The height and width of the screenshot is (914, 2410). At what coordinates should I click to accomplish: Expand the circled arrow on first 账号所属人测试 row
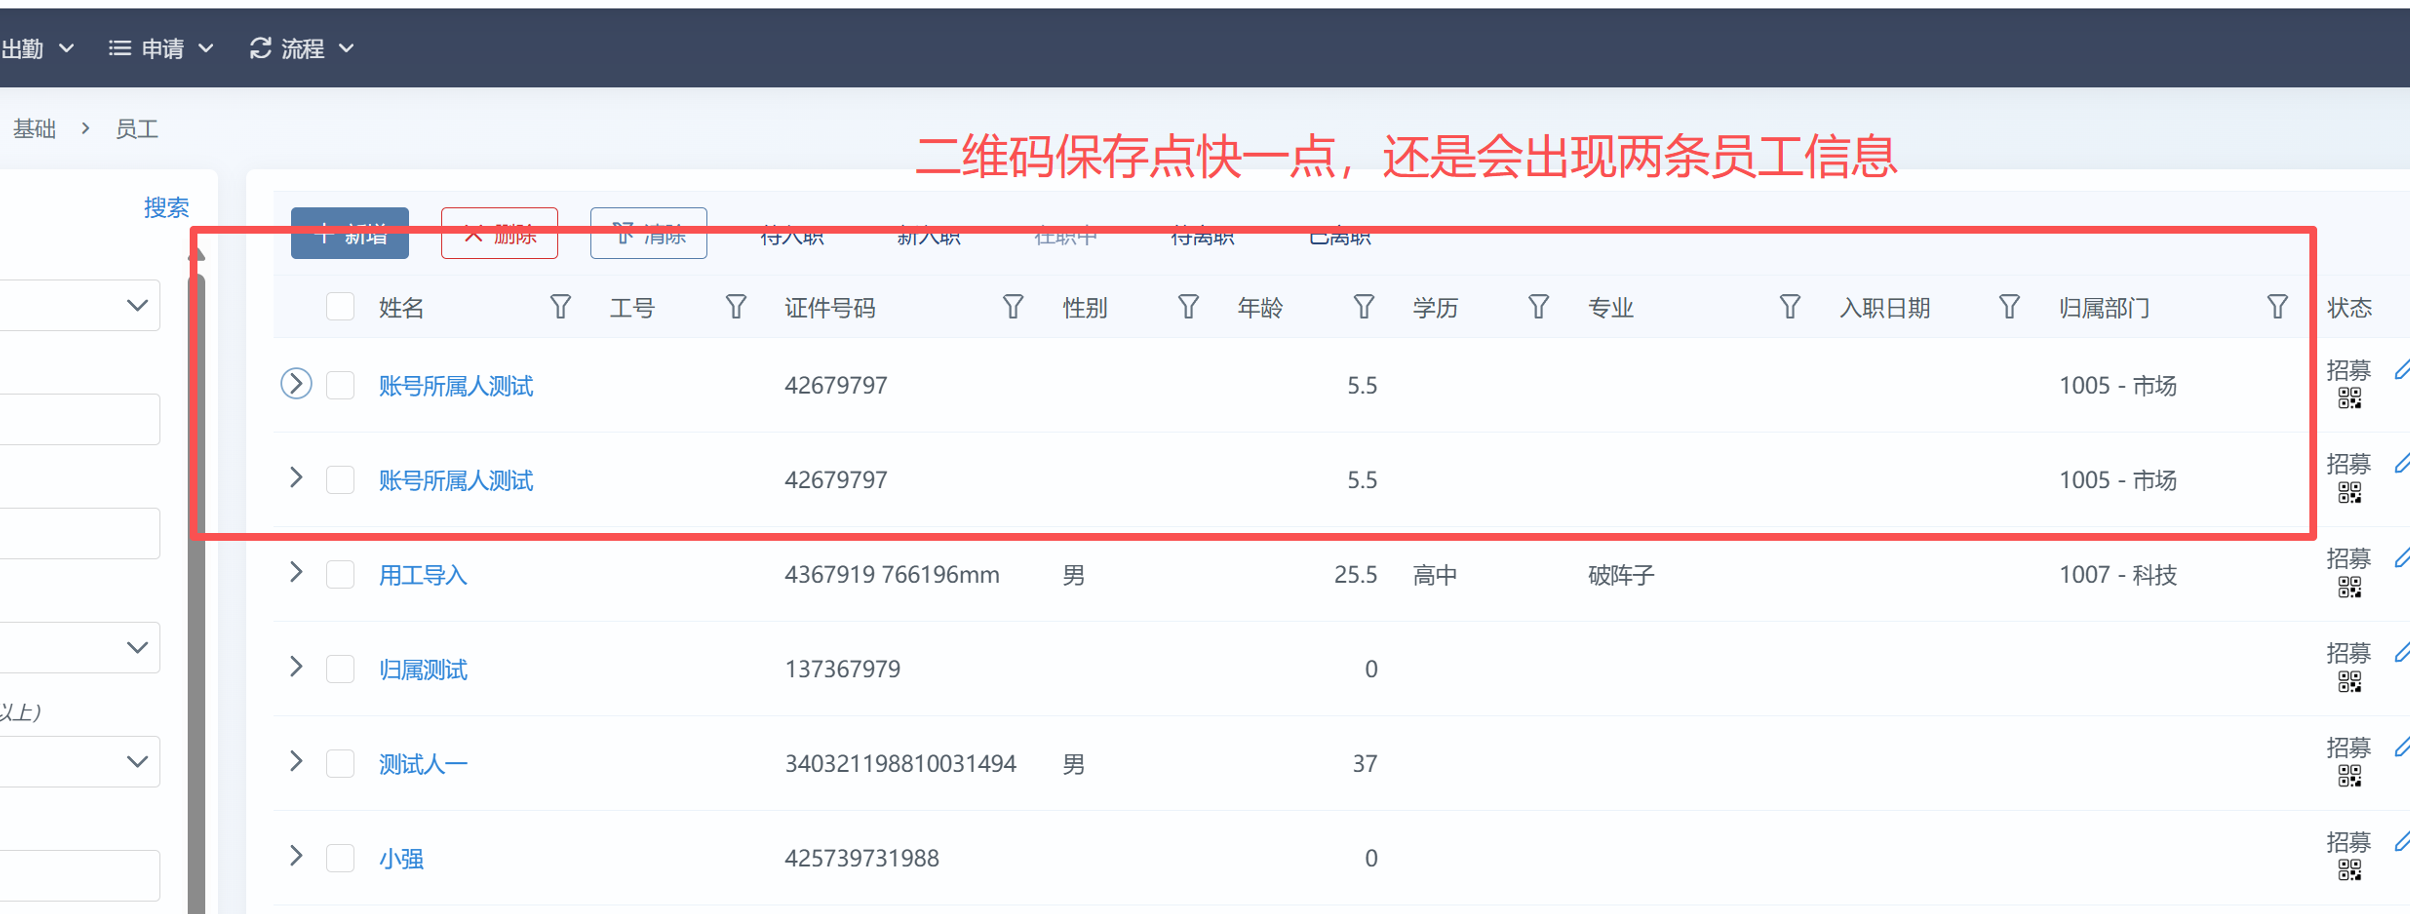click(x=296, y=384)
